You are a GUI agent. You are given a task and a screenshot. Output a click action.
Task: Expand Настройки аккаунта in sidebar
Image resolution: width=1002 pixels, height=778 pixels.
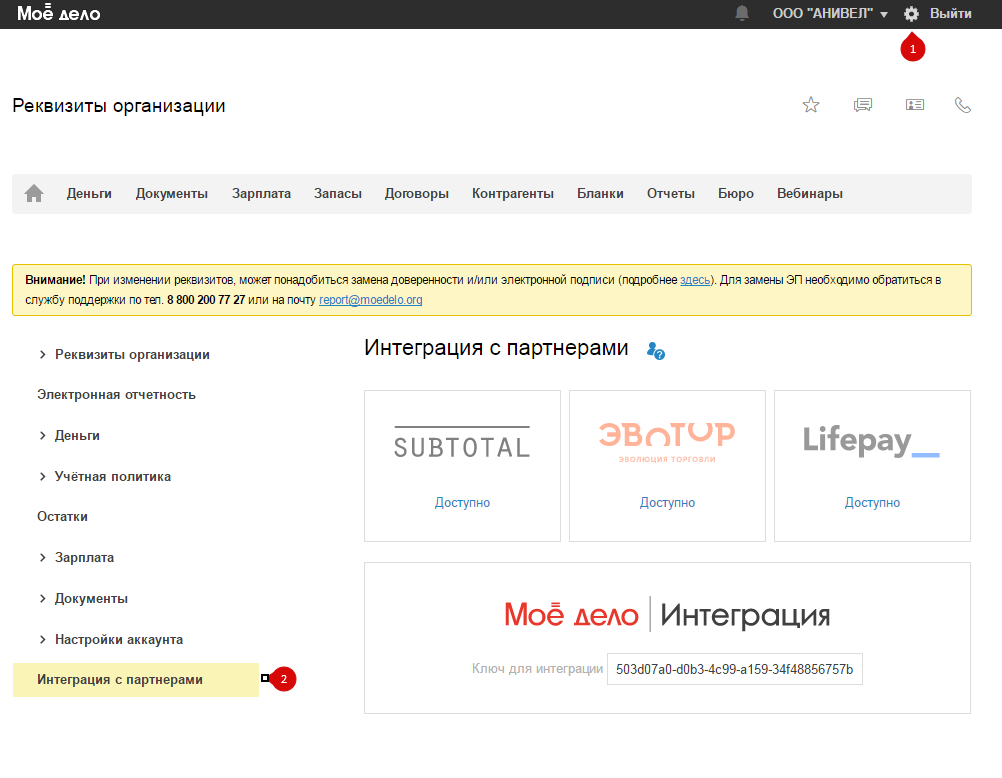click(x=111, y=639)
